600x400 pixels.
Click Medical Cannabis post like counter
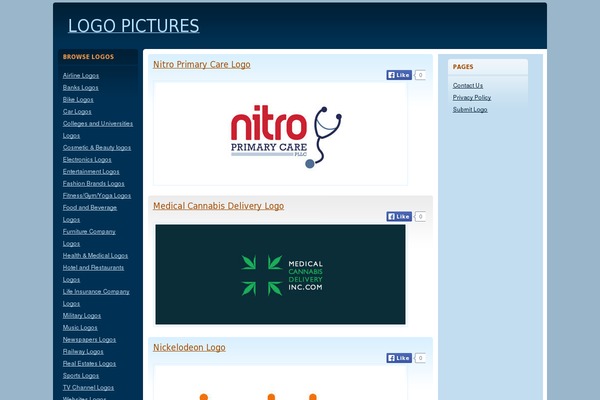(x=420, y=217)
